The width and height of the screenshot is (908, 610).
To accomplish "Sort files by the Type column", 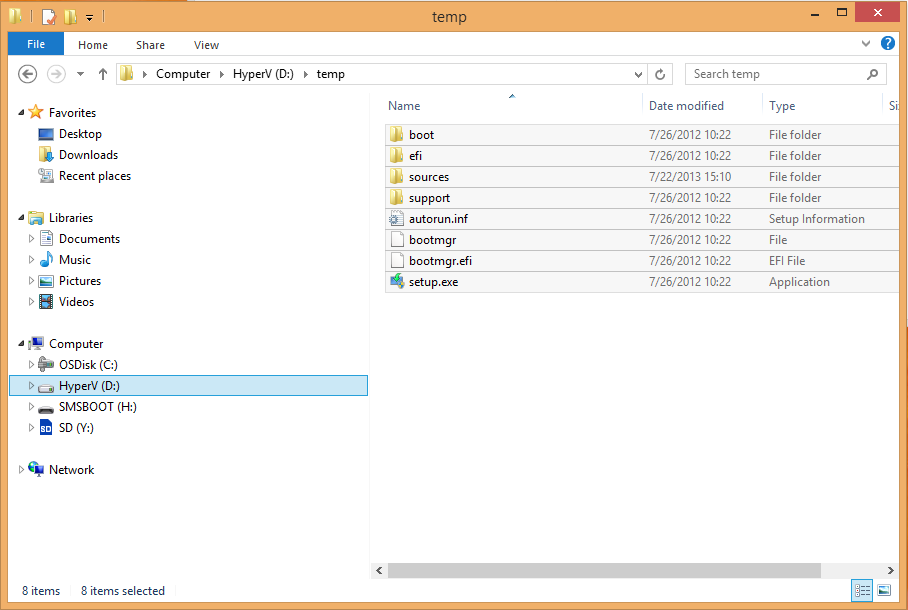I will click(782, 106).
